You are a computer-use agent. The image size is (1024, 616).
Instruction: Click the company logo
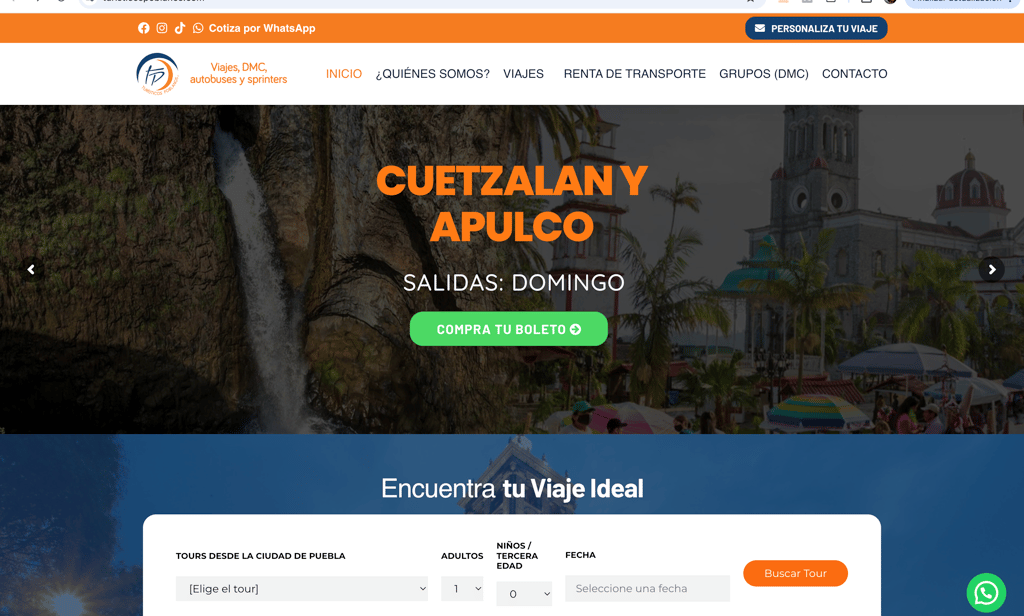tap(212, 74)
